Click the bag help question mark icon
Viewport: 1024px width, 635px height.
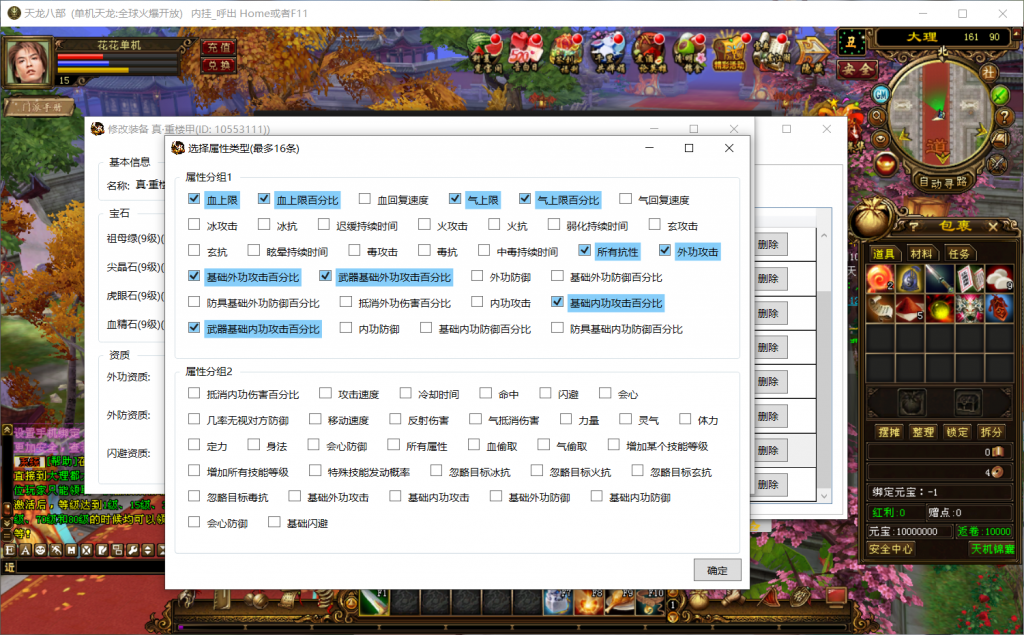click(x=914, y=227)
